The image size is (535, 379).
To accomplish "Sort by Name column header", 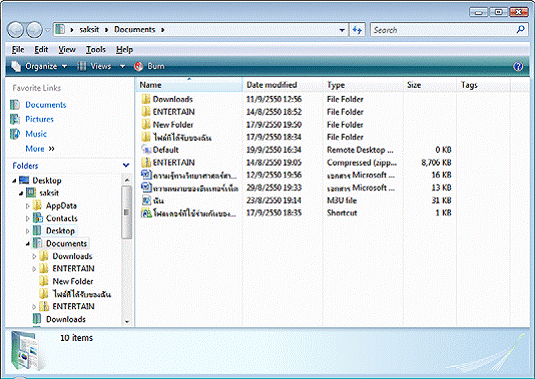I will coord(189,85).
